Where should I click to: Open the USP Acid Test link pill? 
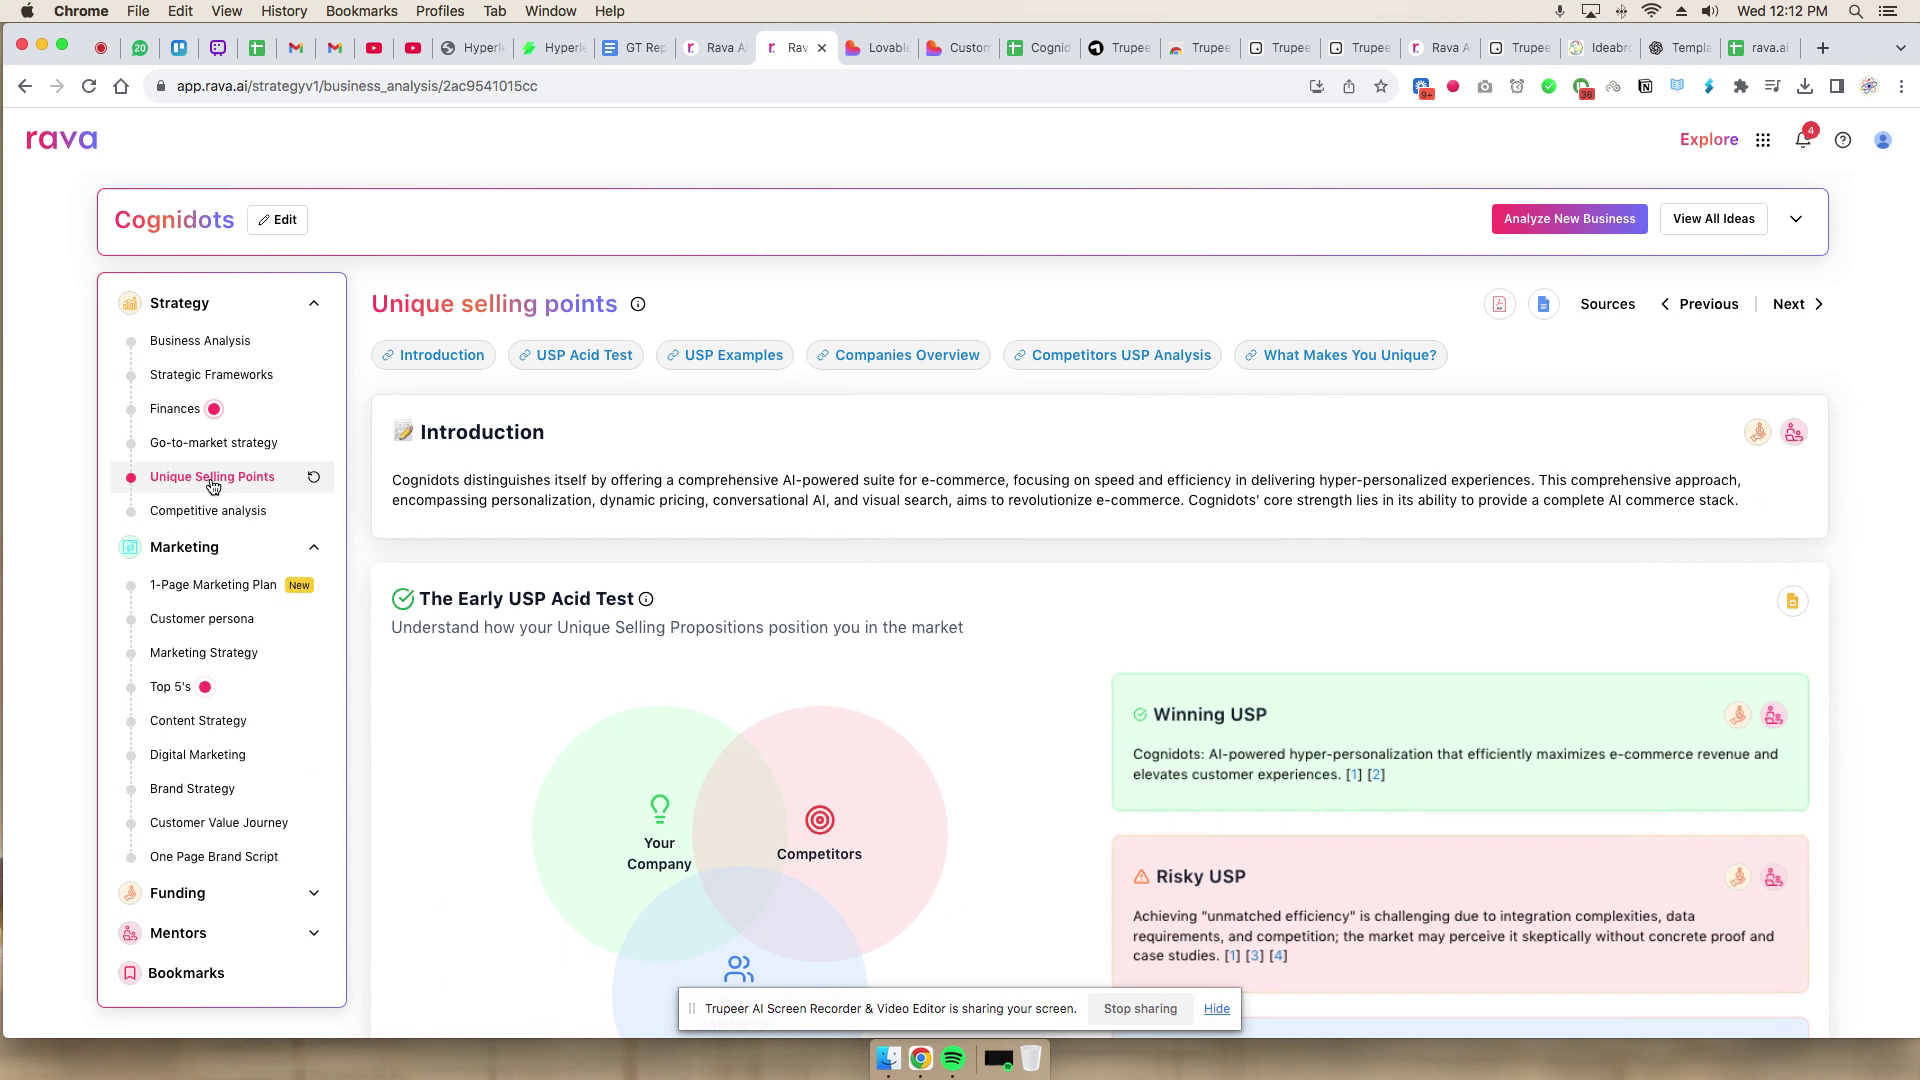575,355
